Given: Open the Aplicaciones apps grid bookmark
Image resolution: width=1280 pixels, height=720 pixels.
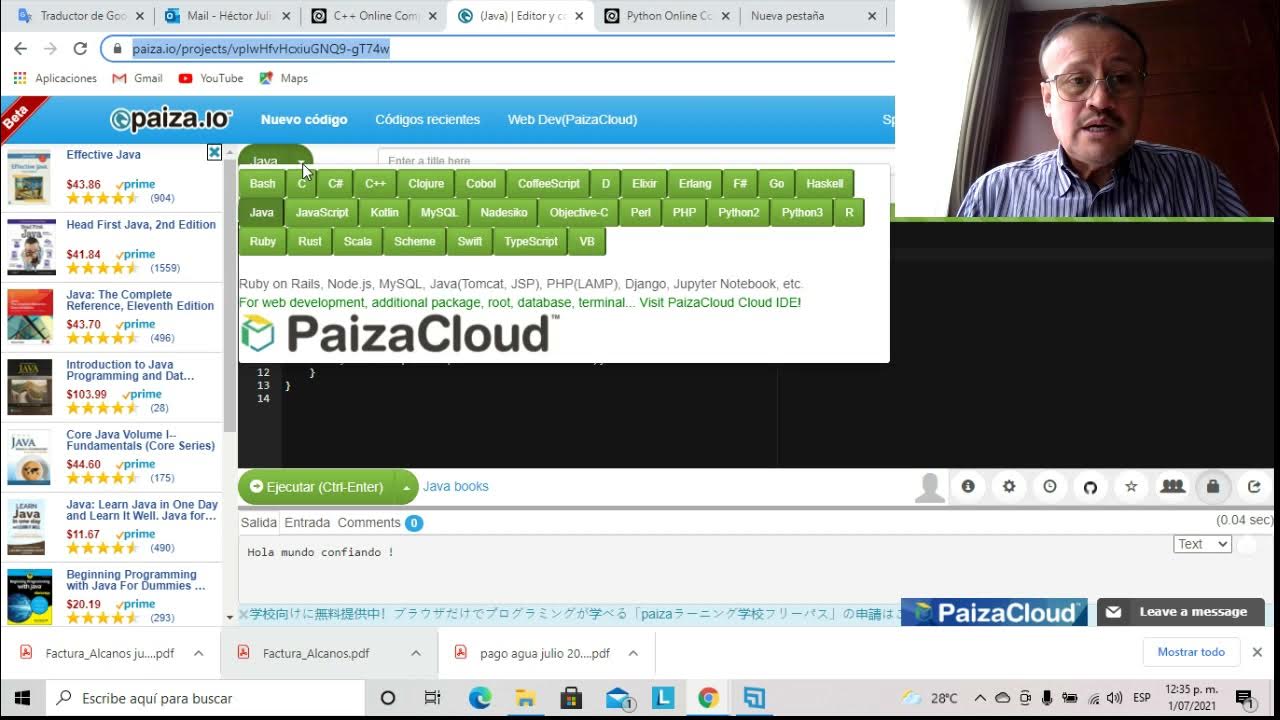Looking at the screenshot, I should coord(55,78).
